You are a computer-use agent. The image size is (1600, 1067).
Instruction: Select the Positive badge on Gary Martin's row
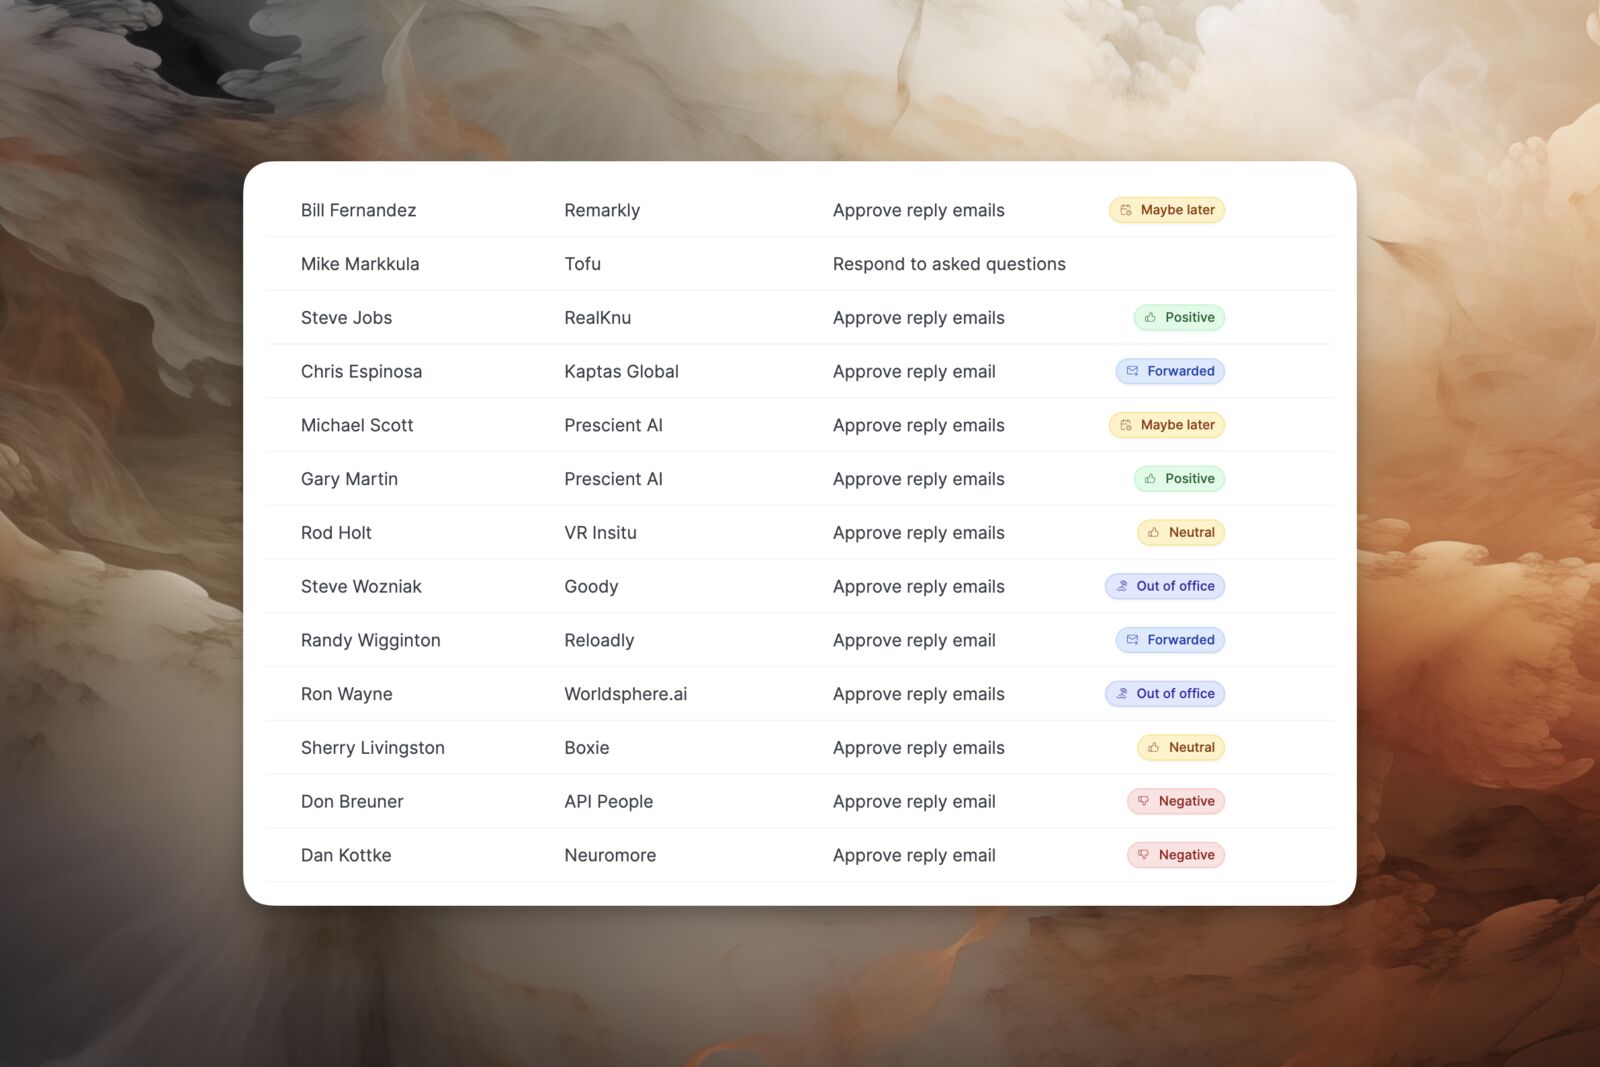(1179, 478)
